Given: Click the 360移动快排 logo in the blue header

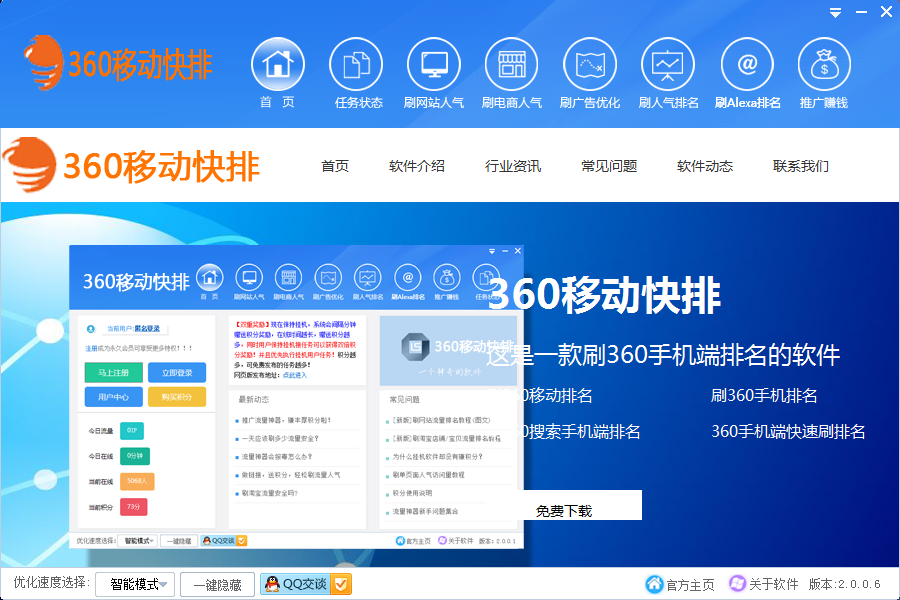Looking at the screenshot, I should point(118,63).
